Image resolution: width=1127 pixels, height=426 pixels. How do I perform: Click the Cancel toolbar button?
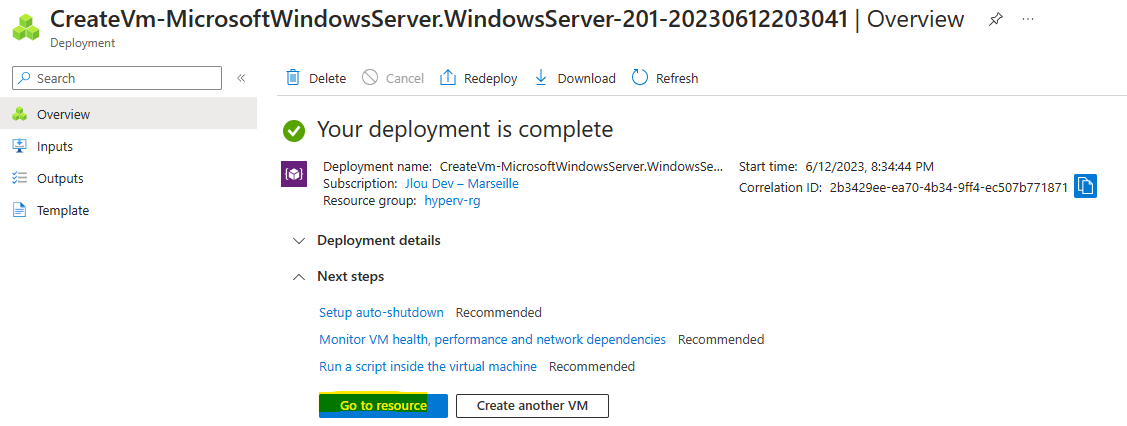point(392,78)
